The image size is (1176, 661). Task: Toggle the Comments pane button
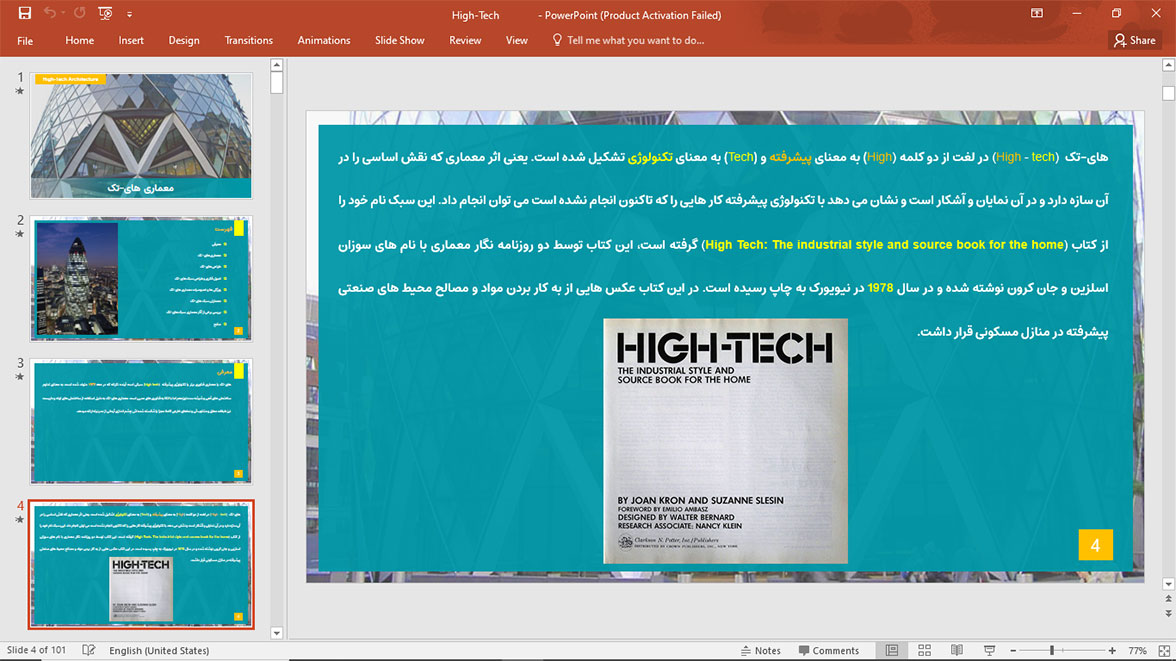pyautogui.click(x=829, y=650)
